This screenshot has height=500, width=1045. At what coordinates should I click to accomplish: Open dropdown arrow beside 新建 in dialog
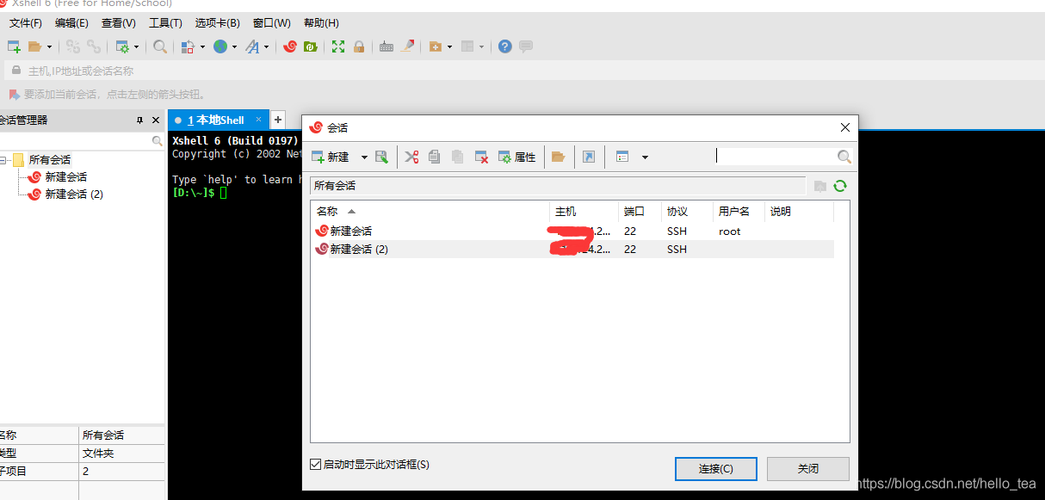click(x=365, y=157)
